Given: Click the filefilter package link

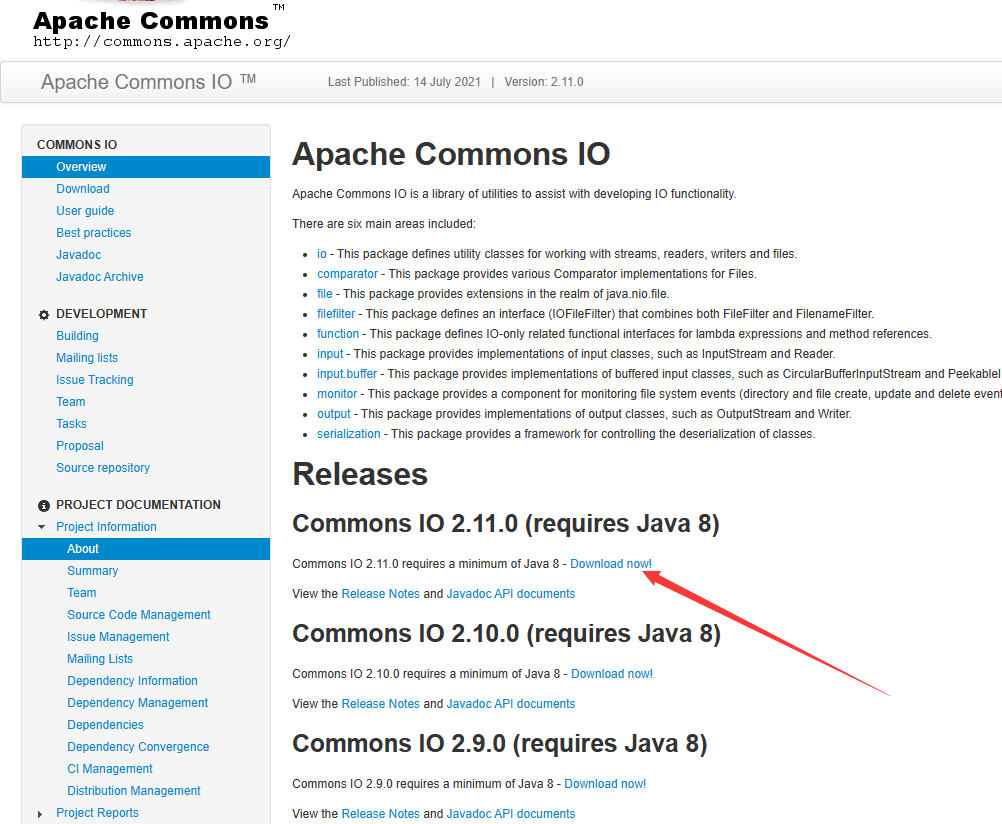Looking at the screenshot, I should point(336,314).
